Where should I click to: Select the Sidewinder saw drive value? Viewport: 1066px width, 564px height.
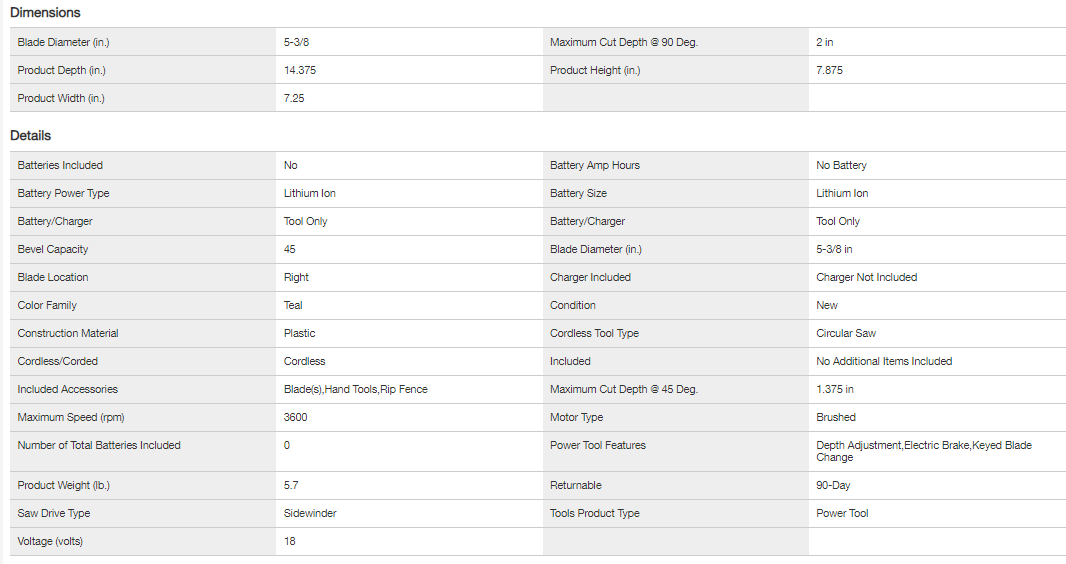(x=310, y=513)
